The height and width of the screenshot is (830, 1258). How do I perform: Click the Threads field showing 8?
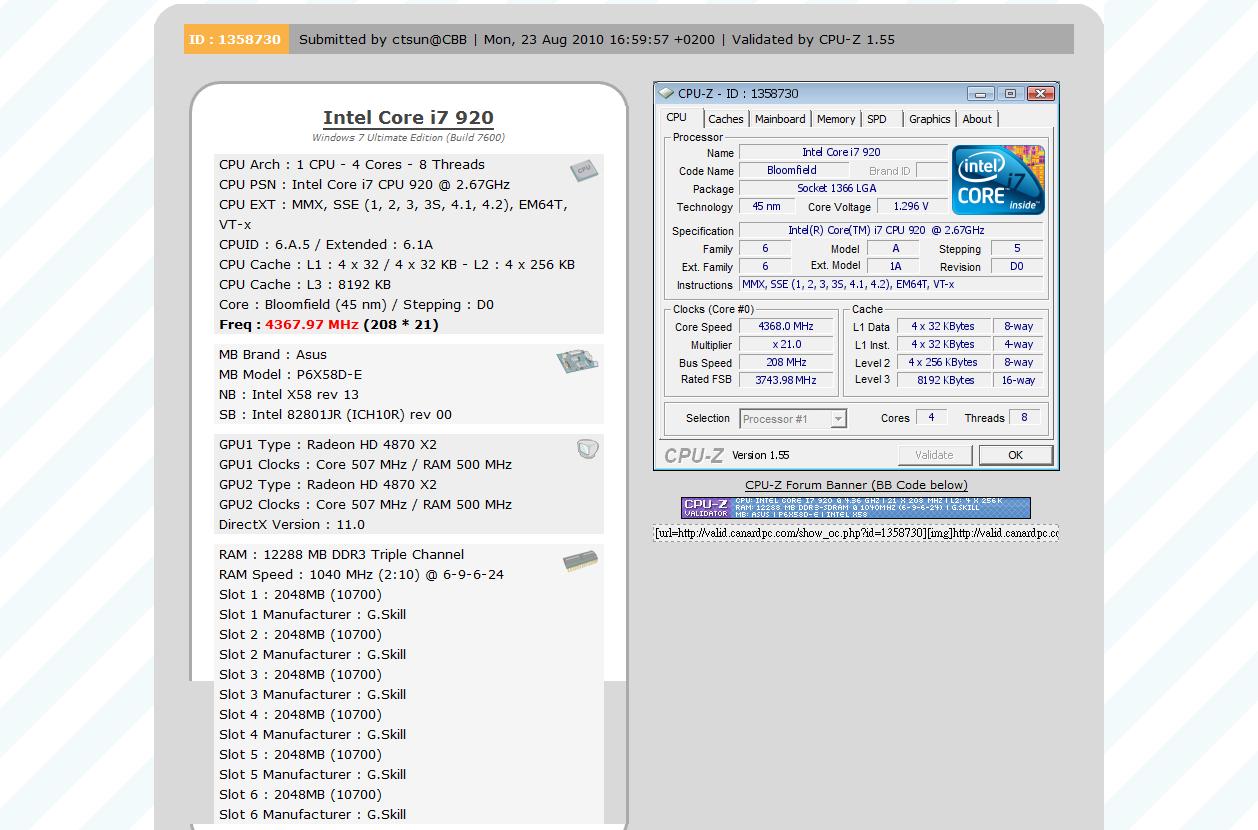click(x=1024, y=418)
